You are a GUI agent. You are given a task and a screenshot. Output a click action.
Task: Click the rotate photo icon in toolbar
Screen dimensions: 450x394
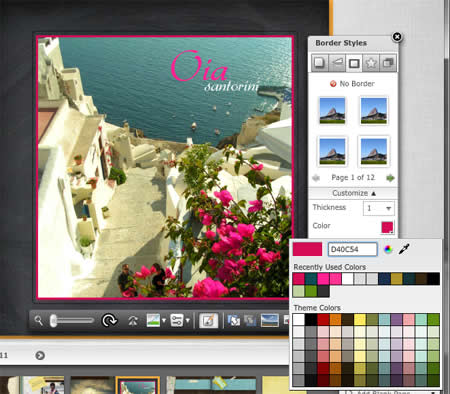109,321
